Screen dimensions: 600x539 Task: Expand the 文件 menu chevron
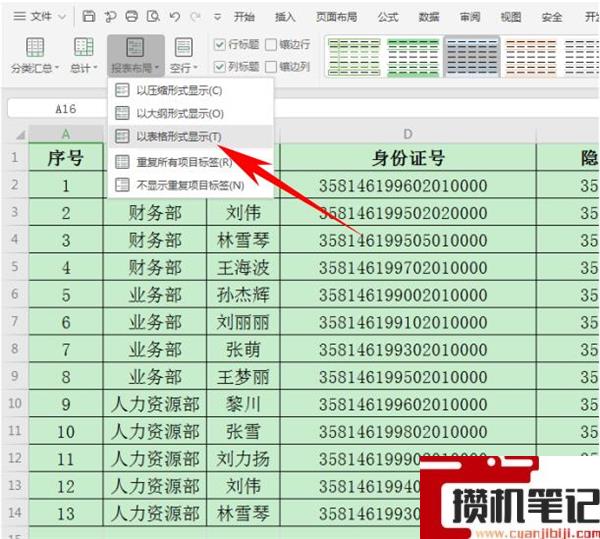tap(62, 17)
